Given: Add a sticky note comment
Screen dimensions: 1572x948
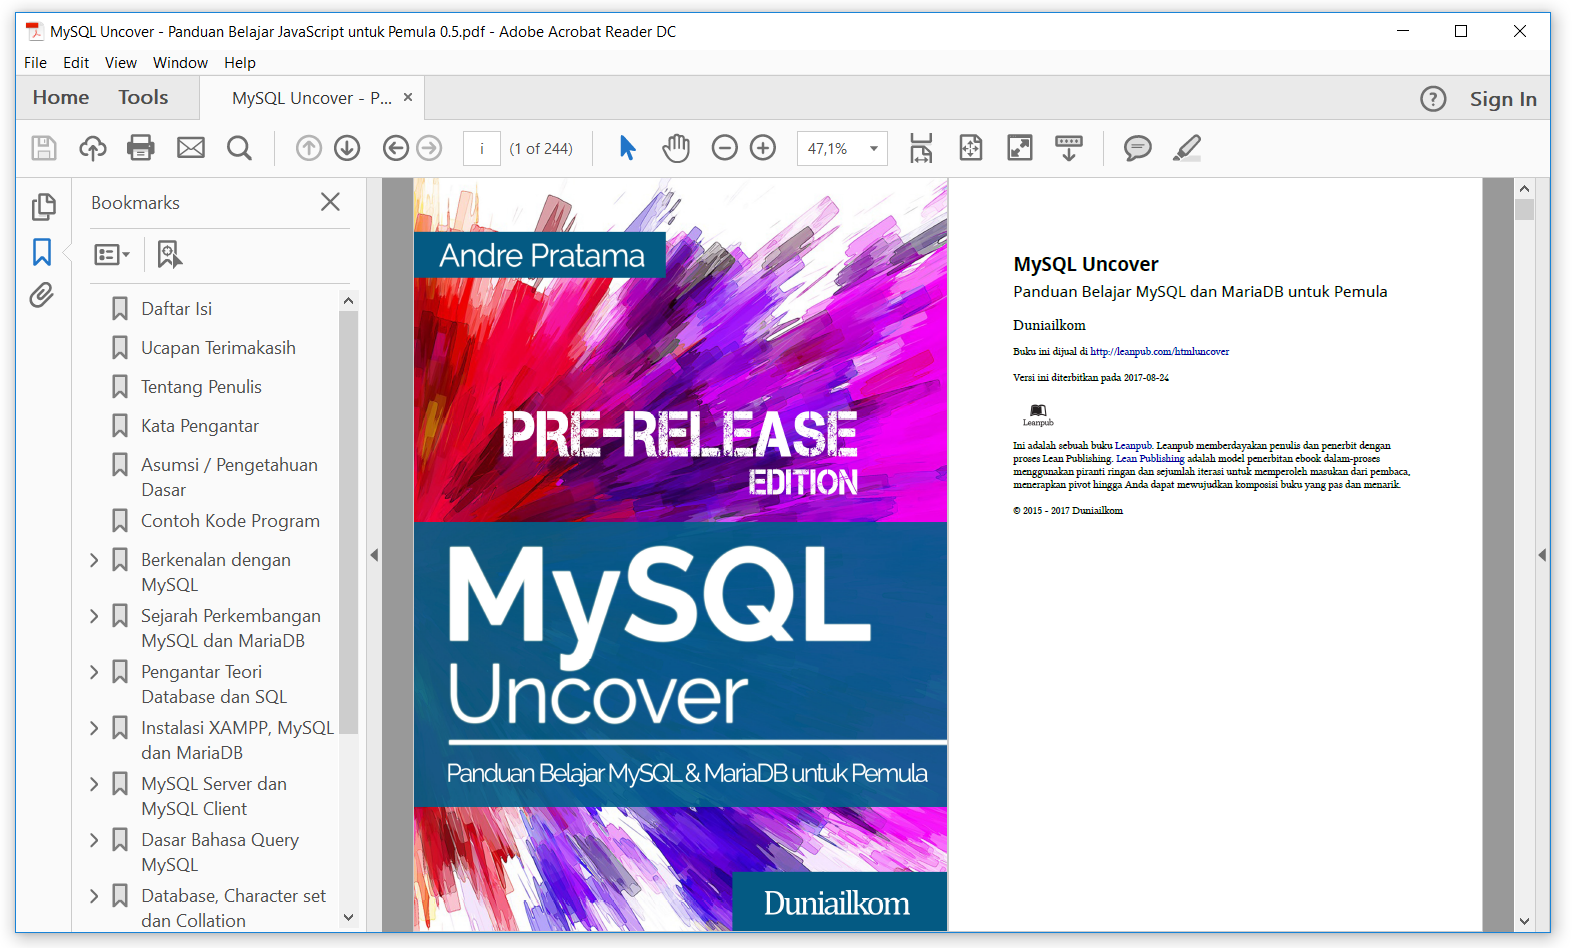Looking at the screenshot, I should pos(1138,148).
